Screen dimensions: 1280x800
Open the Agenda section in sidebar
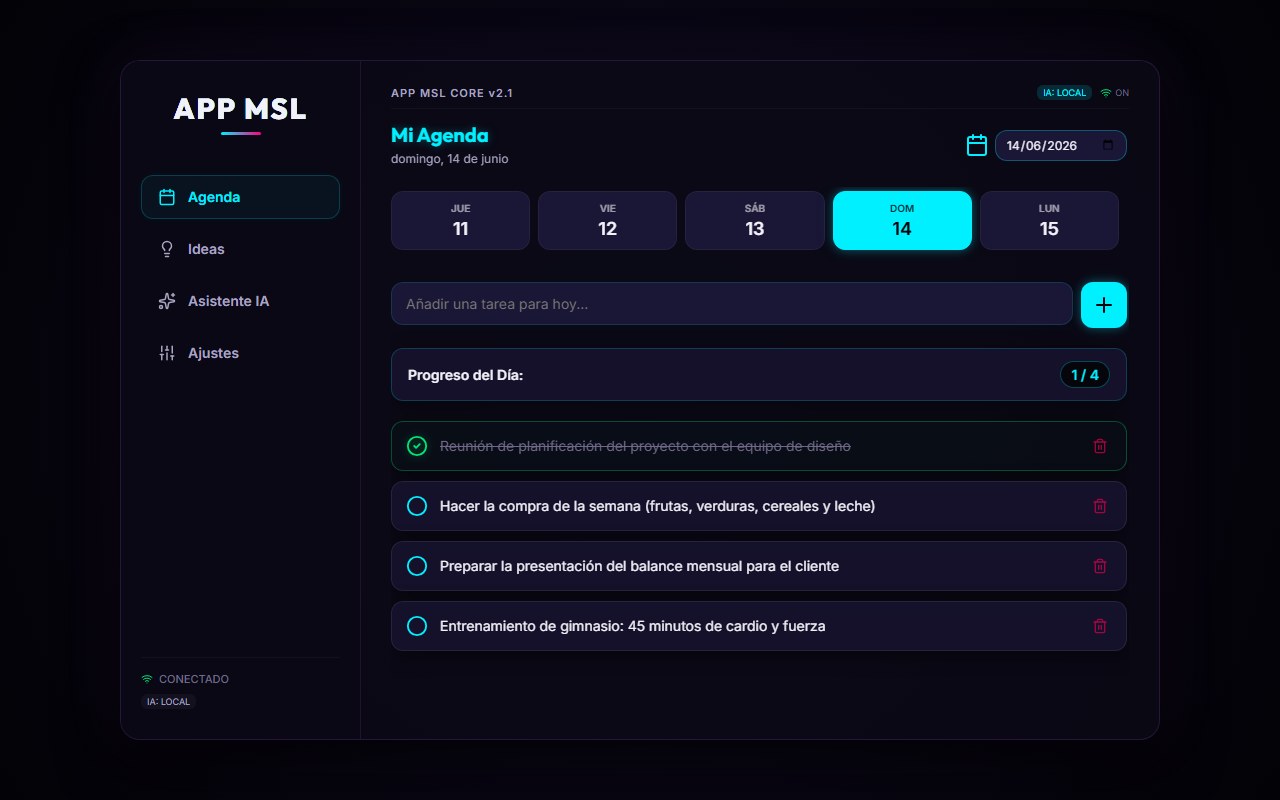tap(240, 197)
